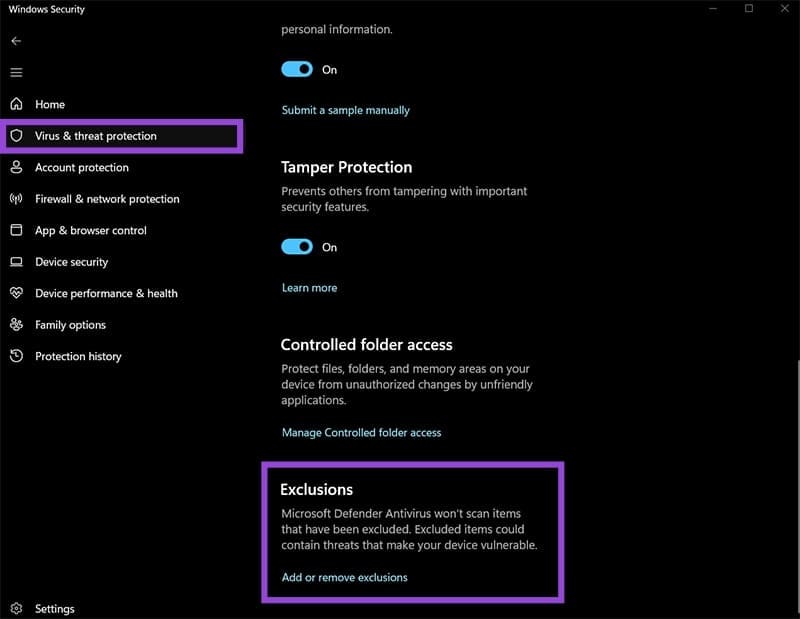Open Manage Controlled folder access link
The height and width of the screenshot is (619, 800).
pos(361,433)
